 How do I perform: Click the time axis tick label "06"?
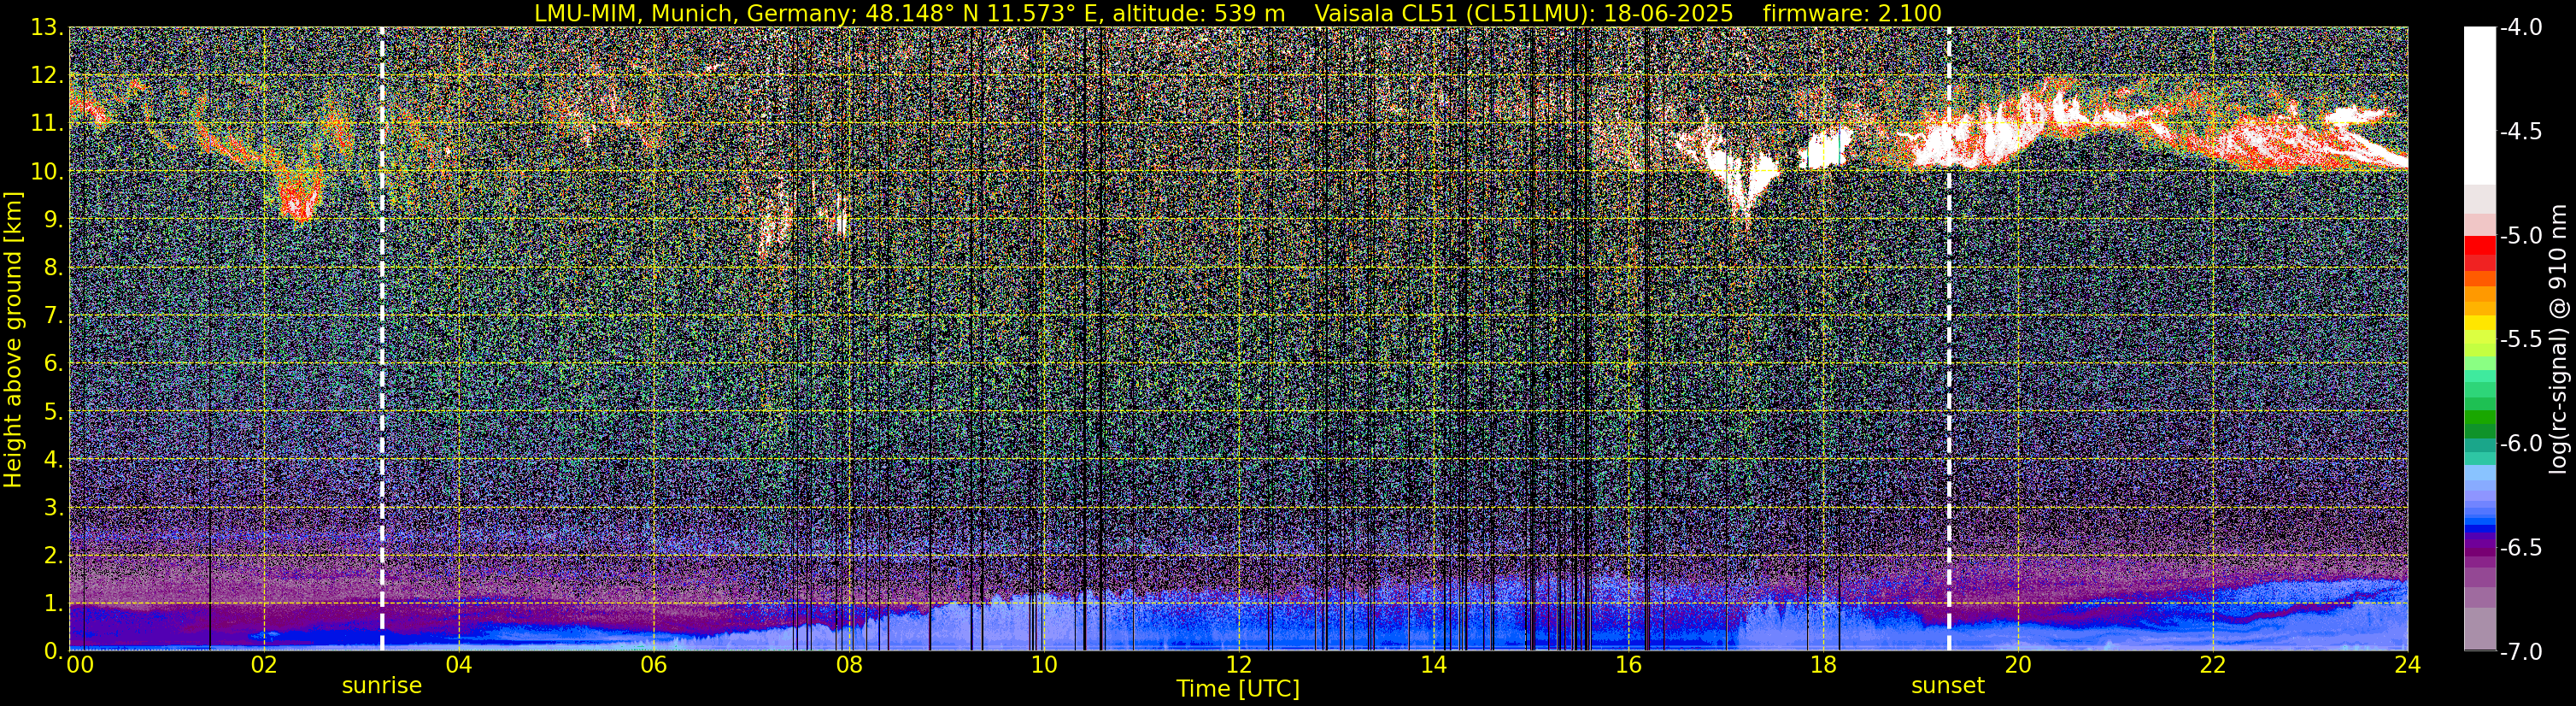653,665
